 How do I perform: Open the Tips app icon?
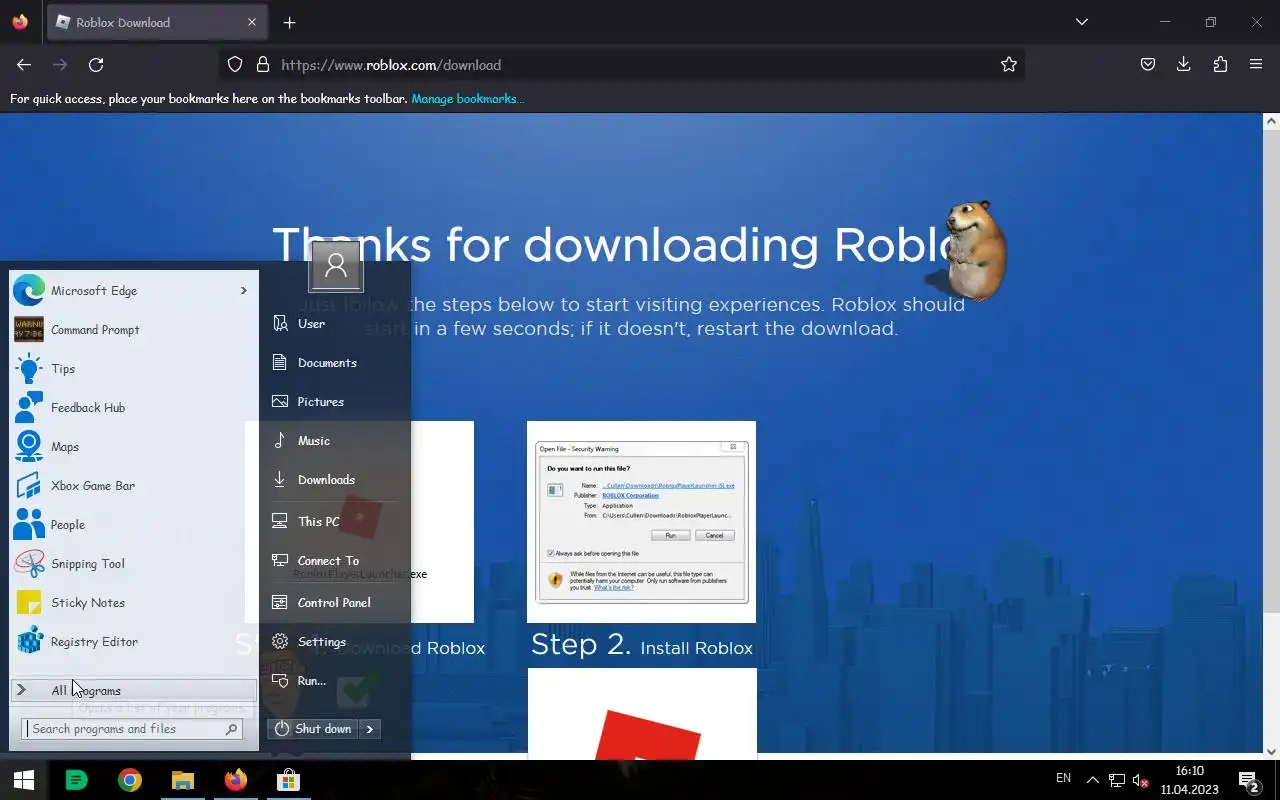(x=29, y=369)
